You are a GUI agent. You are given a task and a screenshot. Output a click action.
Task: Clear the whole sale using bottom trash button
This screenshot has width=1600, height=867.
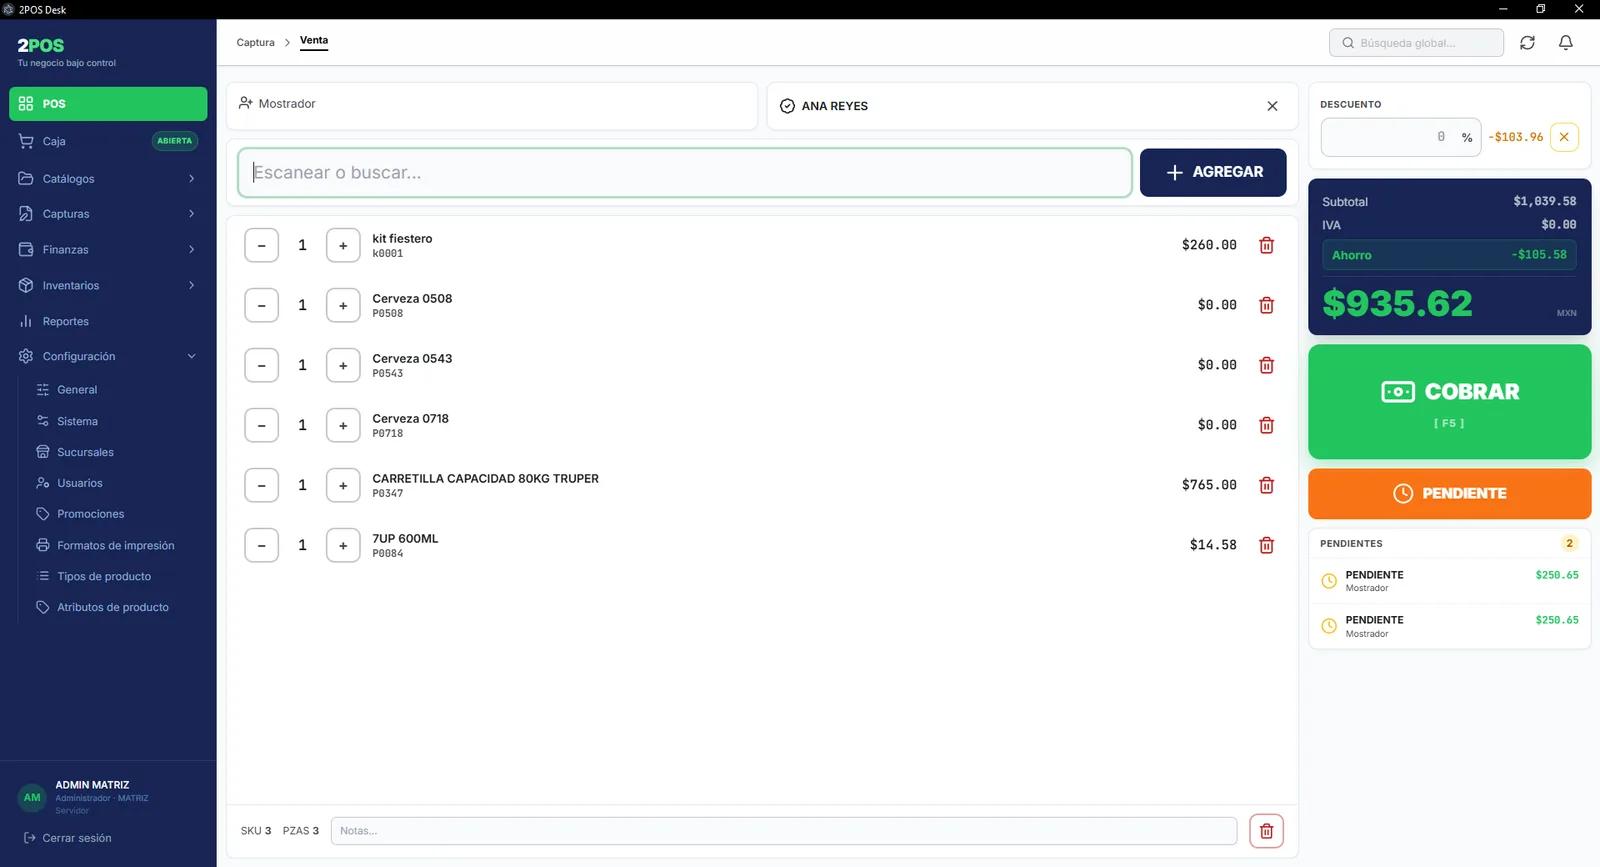point(1266,831)
